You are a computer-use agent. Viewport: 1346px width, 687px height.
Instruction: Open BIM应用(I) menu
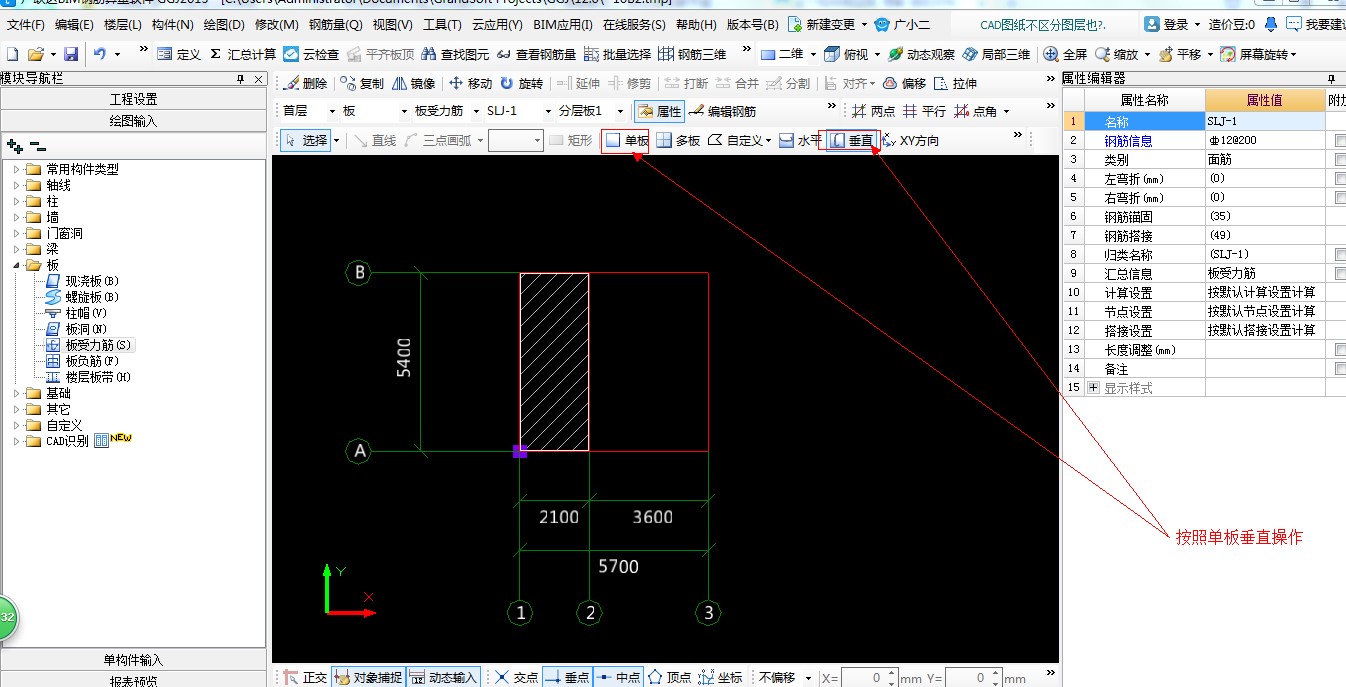pyautogui.click(x=563, y=24)
